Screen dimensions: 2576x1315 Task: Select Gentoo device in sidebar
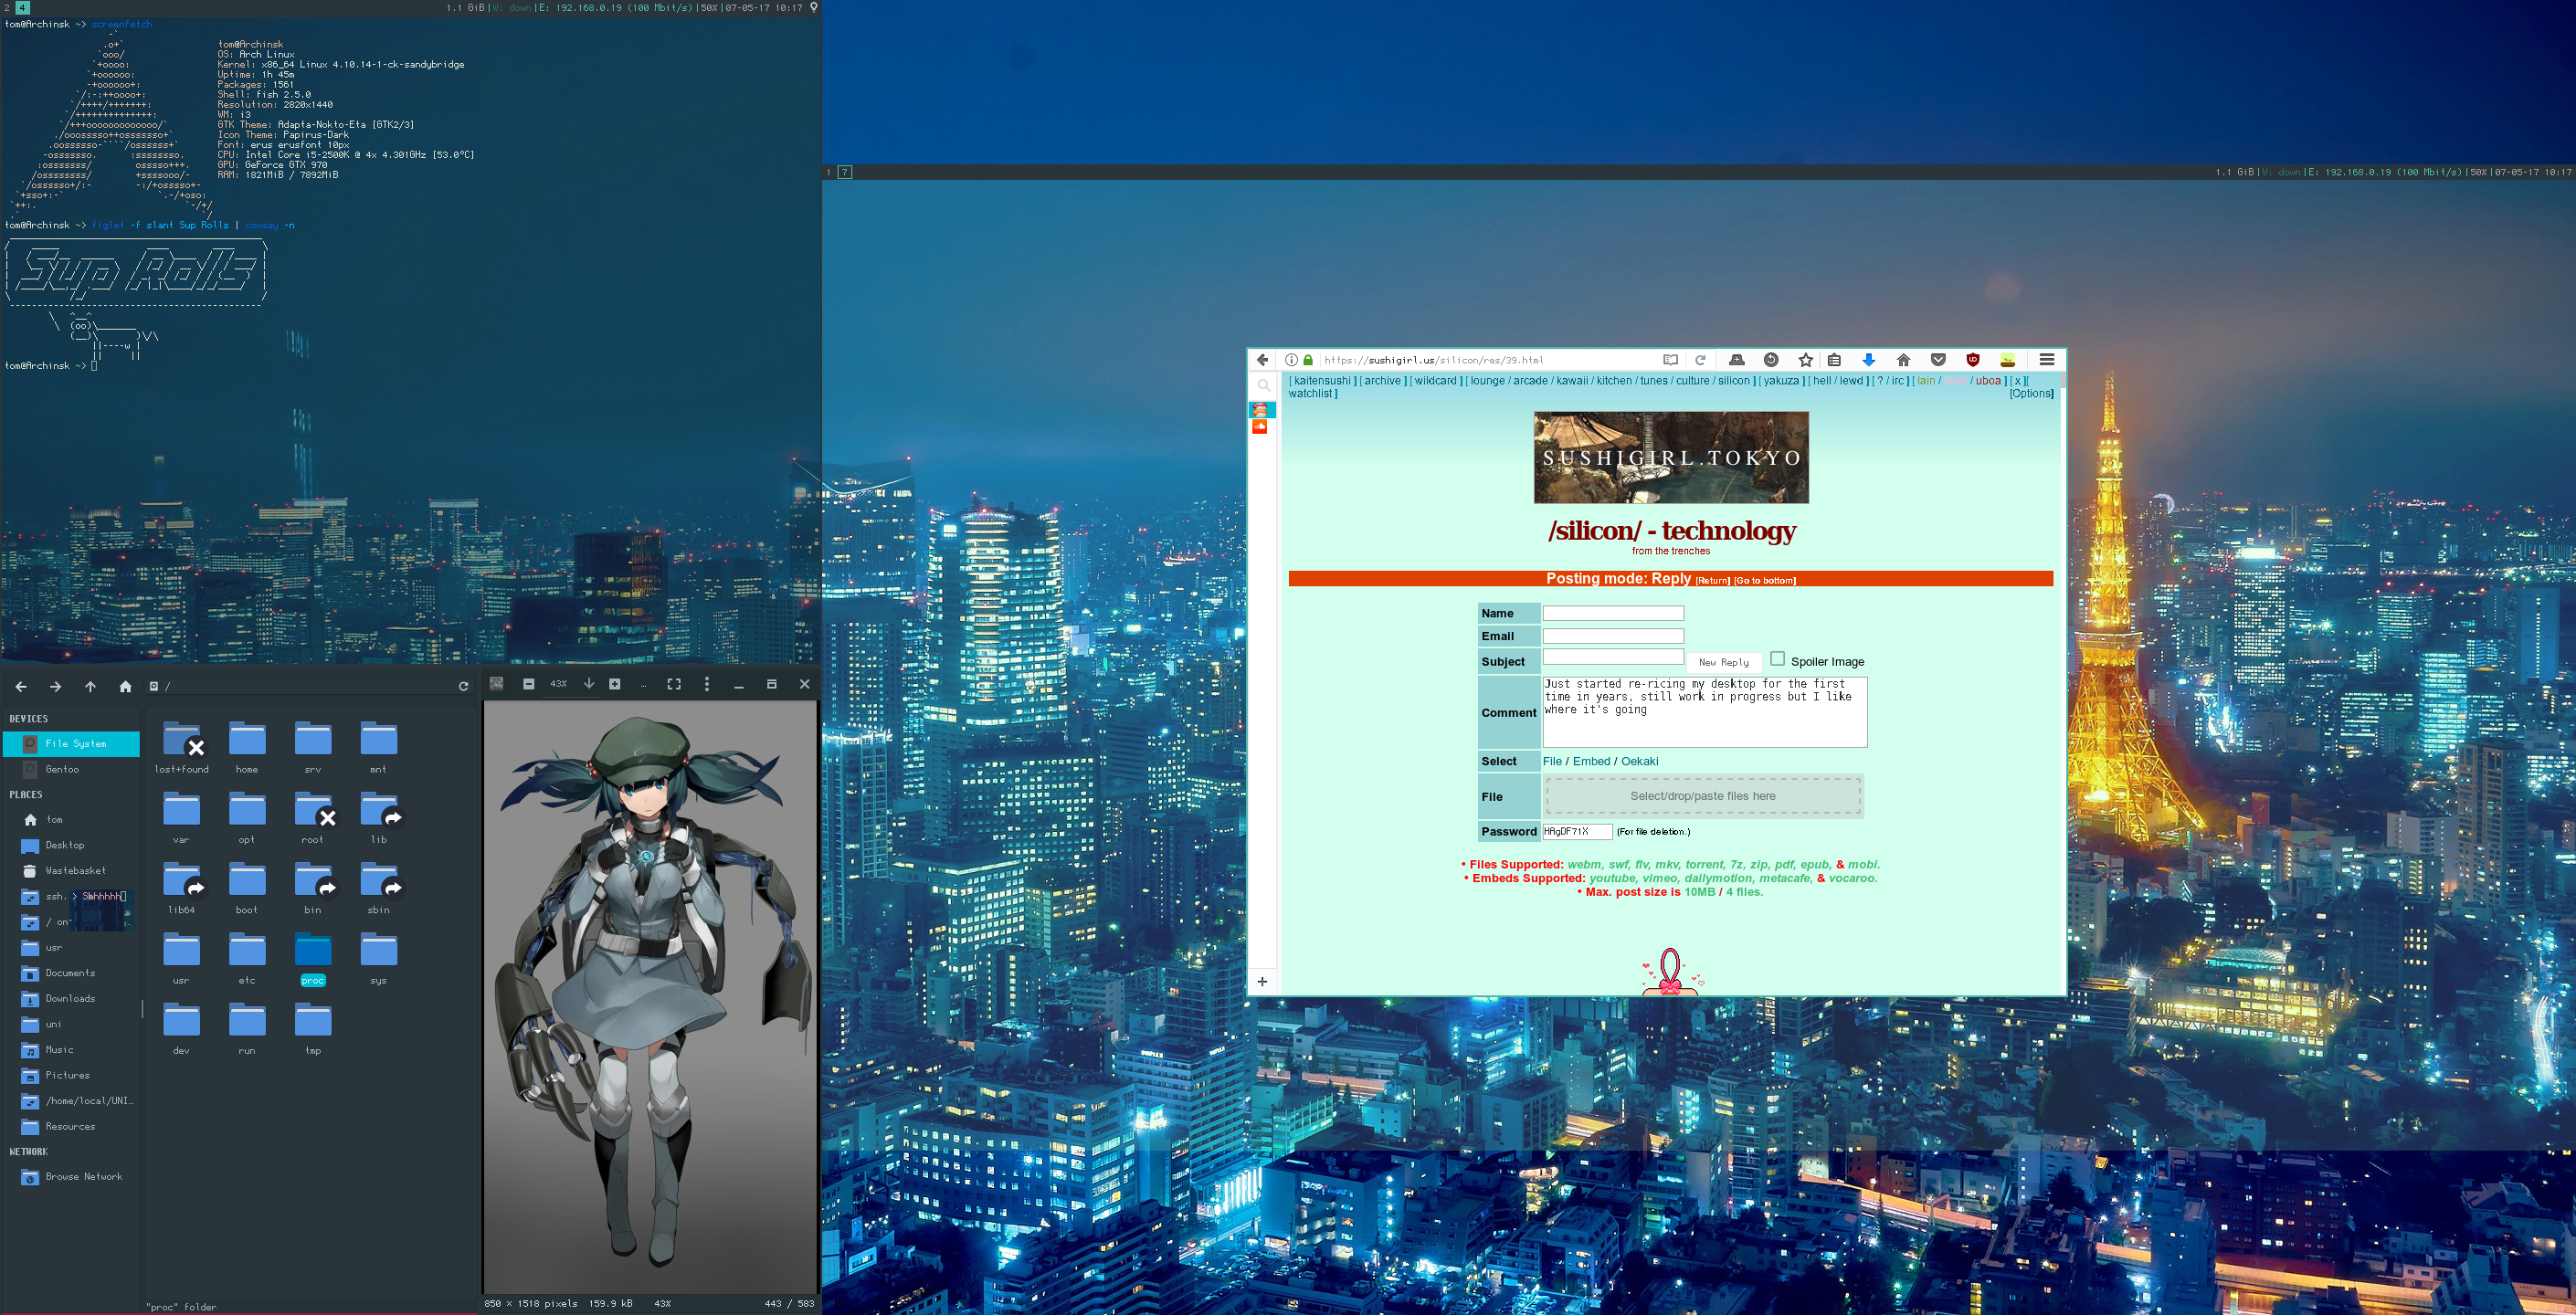62,769
